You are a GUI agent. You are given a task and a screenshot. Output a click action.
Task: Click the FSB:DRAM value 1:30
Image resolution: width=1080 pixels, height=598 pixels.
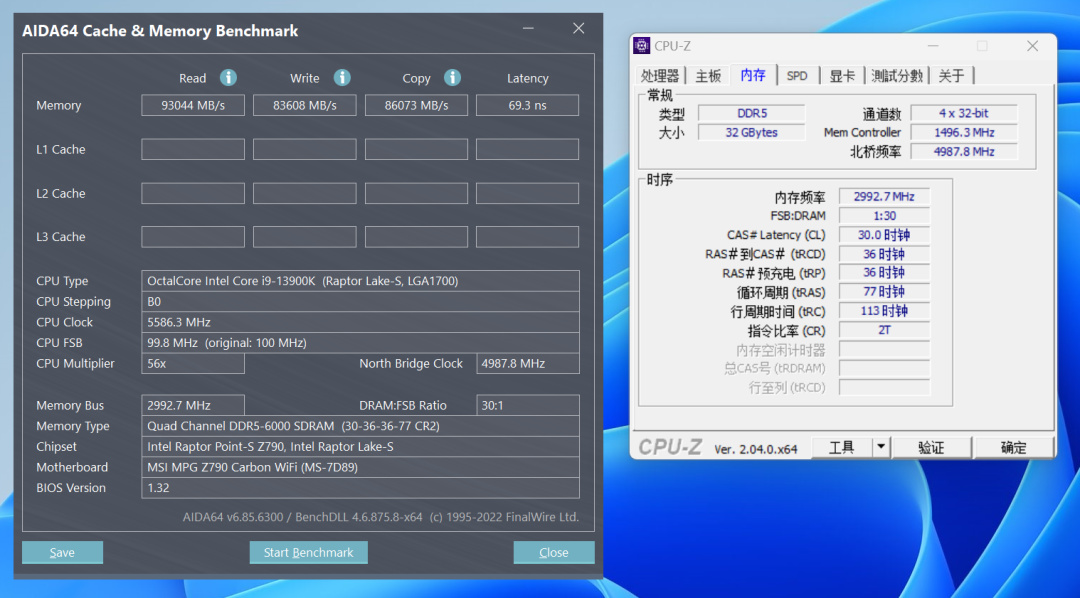[x=884, y=216]
